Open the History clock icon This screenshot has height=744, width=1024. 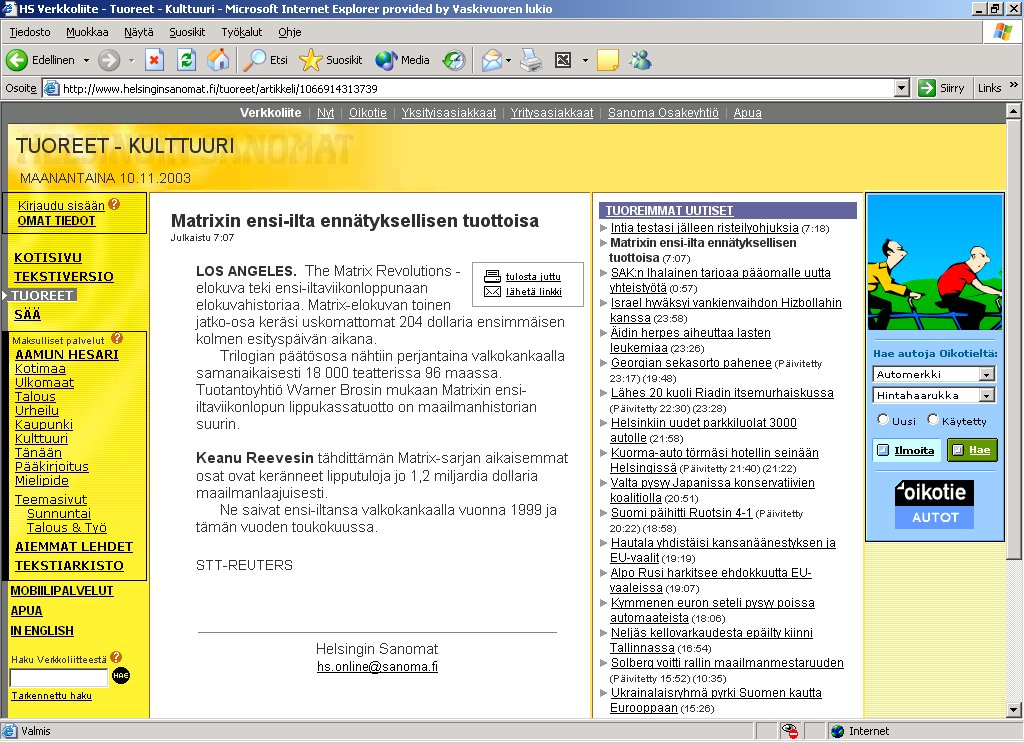point(453,60)
